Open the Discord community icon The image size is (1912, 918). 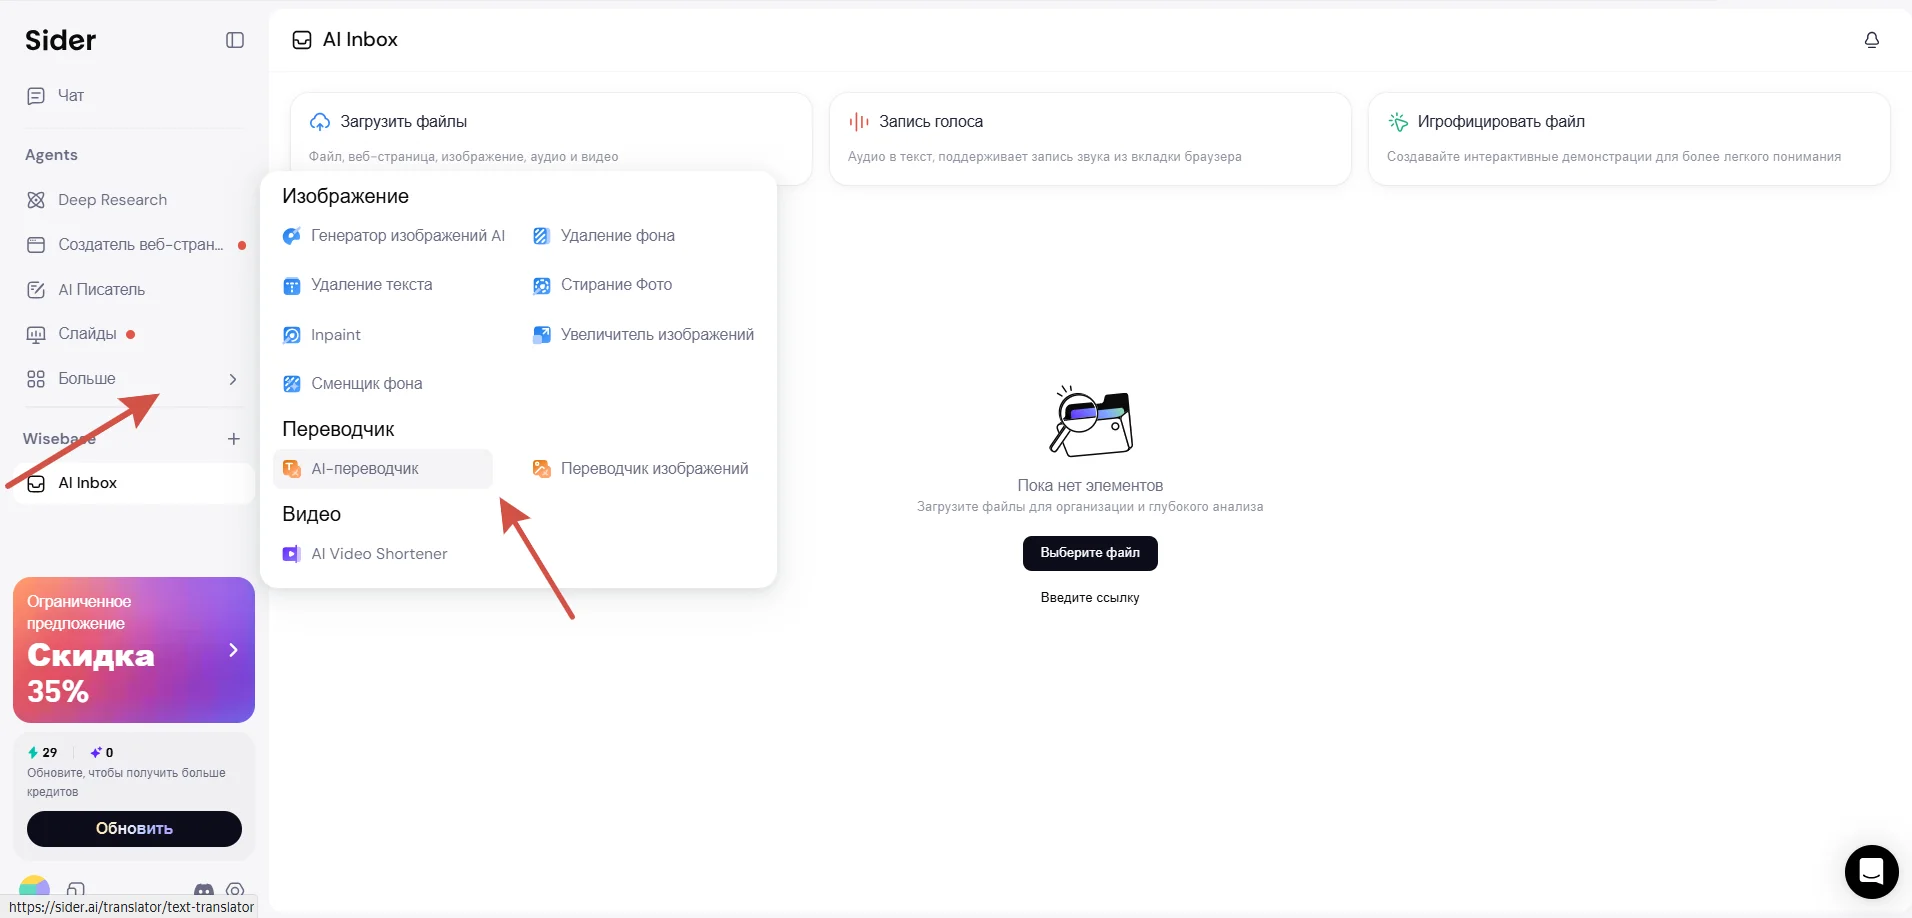(204, 889)
